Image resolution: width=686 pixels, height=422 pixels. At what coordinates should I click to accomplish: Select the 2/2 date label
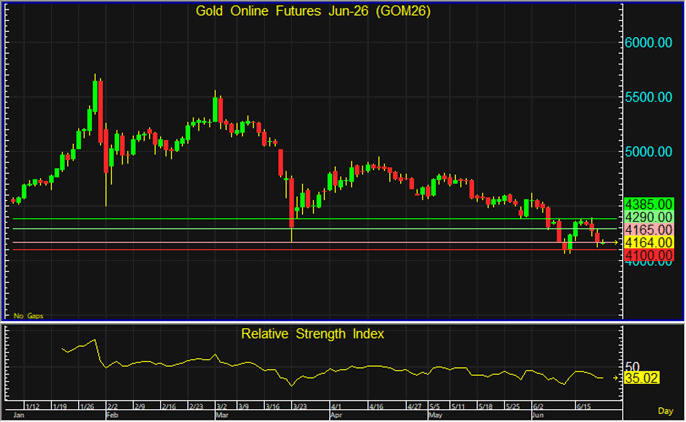click(x=112, y=407)
